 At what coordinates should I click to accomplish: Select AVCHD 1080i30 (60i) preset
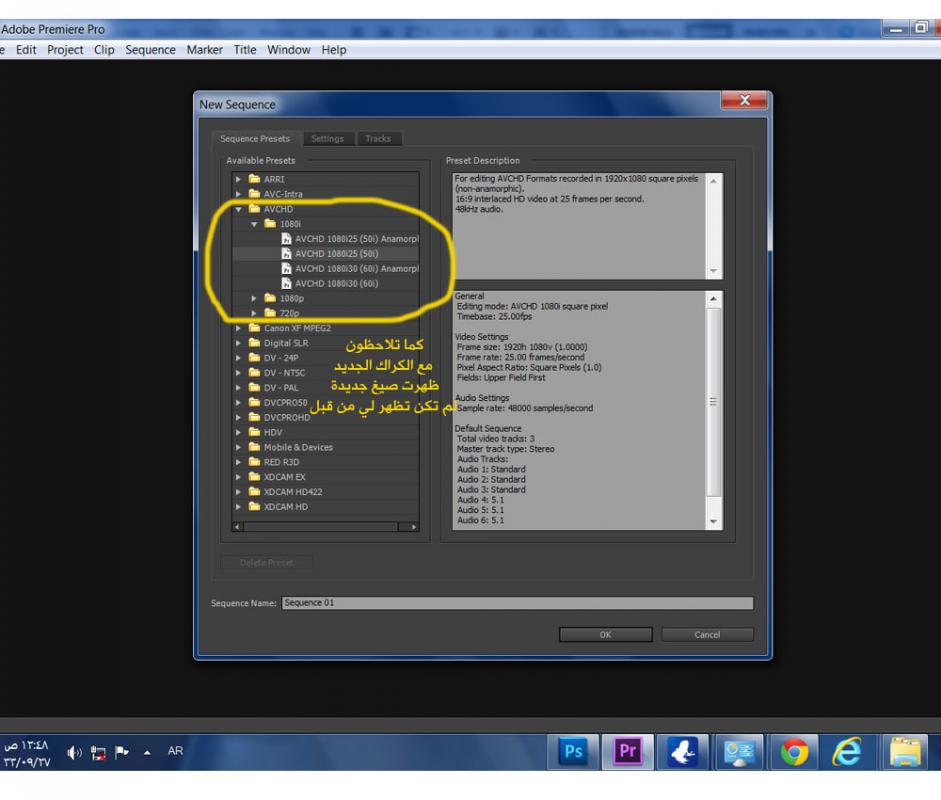pyautogui.click(x=329, y=284)
